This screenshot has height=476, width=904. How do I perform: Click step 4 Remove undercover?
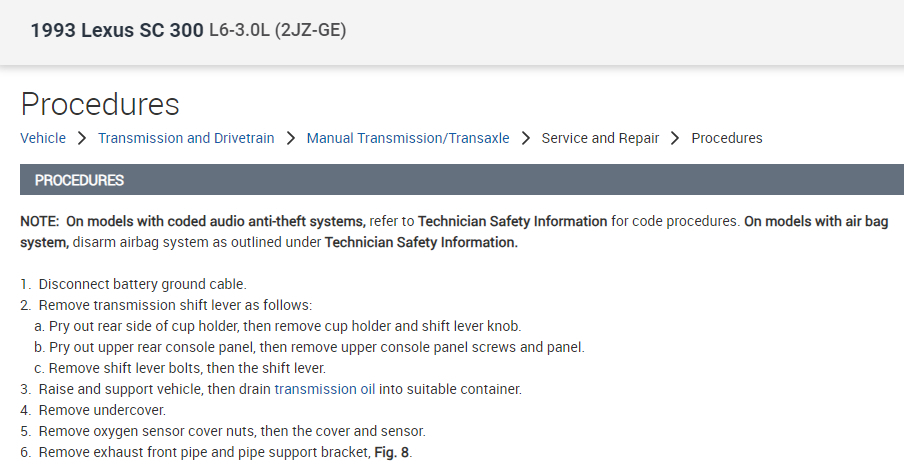click(102, 410)
